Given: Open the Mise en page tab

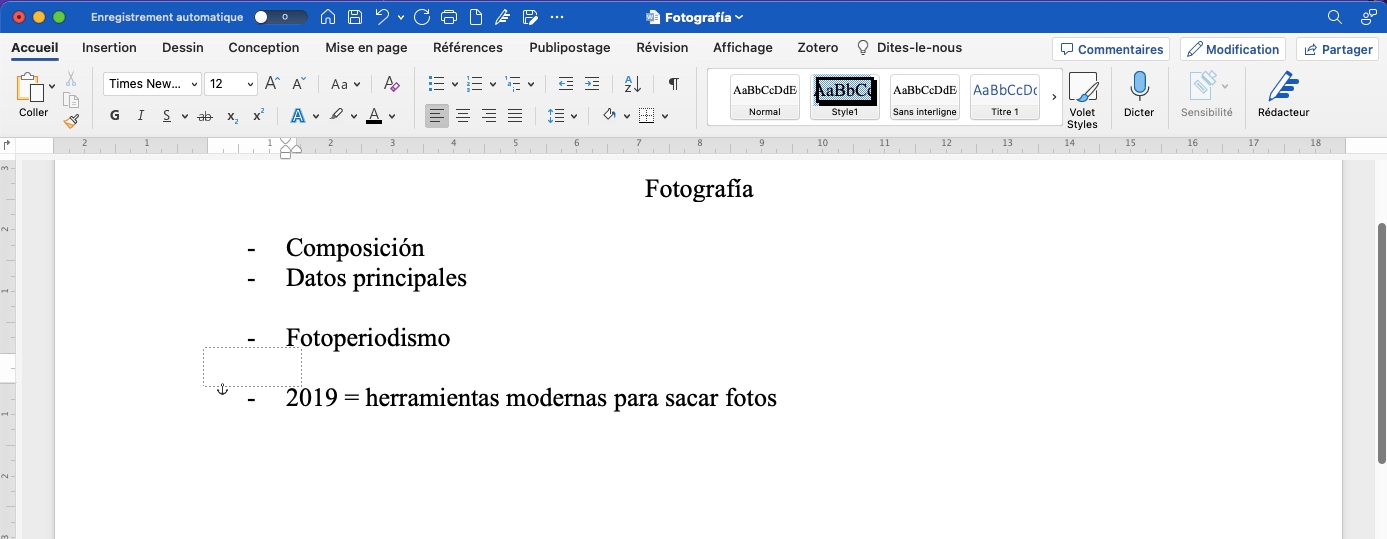Looking at the screenshot, I should tap(366, 48).
